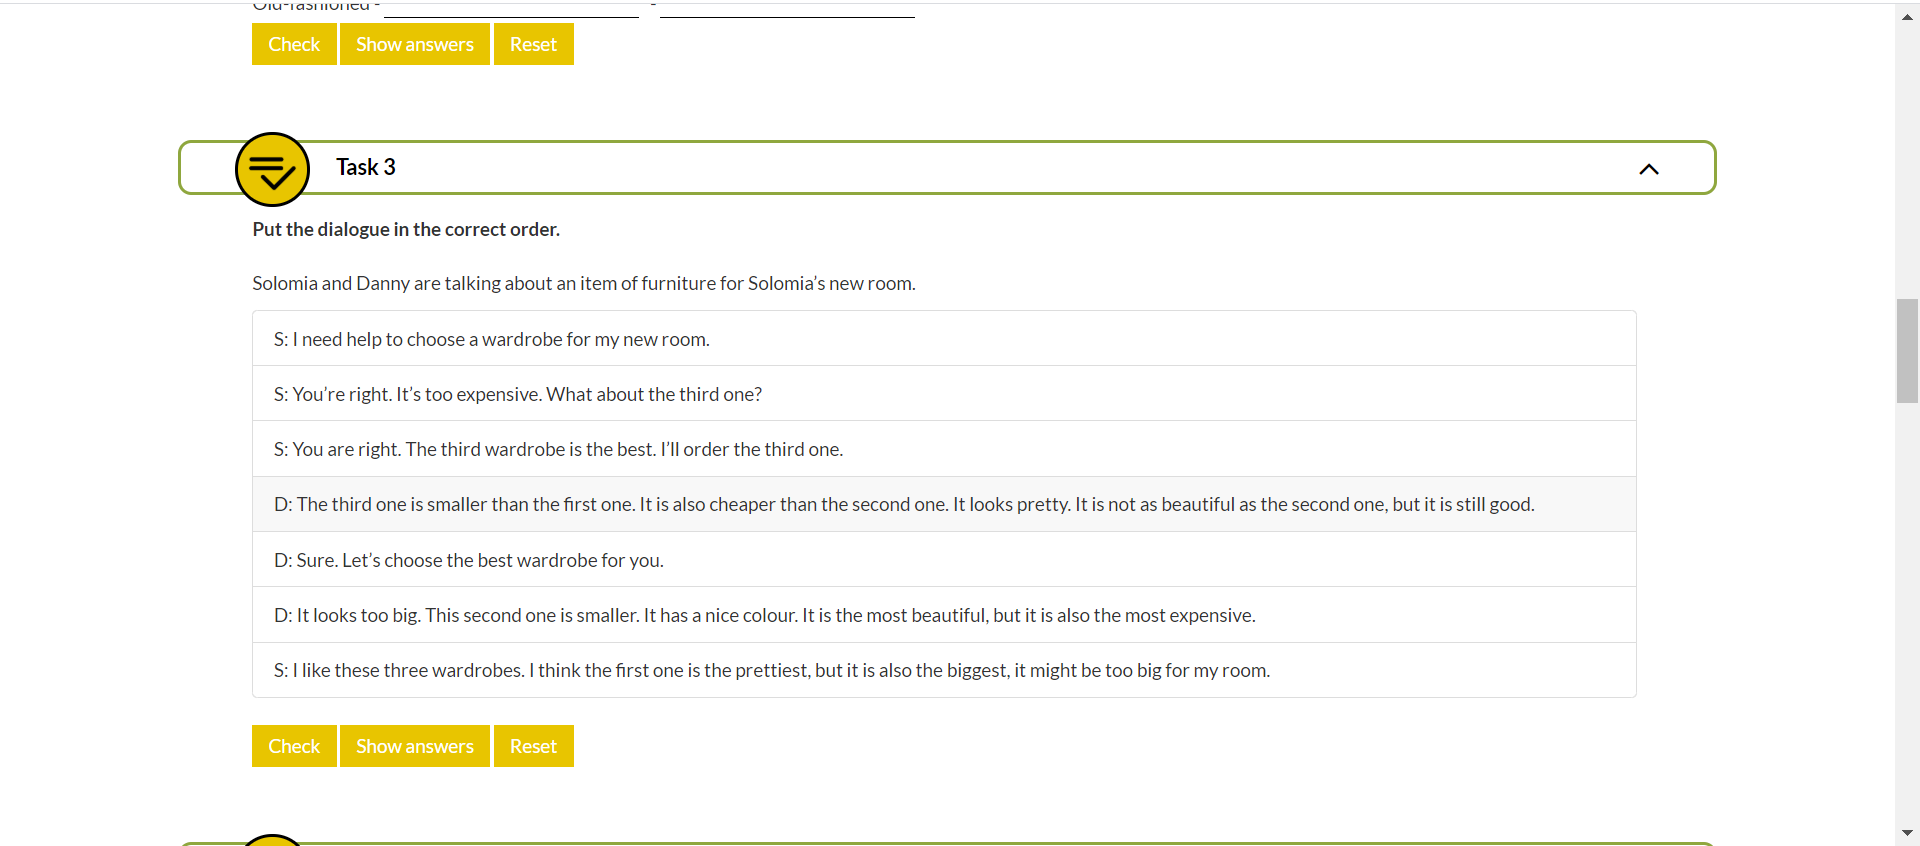Click the page vertical scrollbar thumb

pos(1907,350)
